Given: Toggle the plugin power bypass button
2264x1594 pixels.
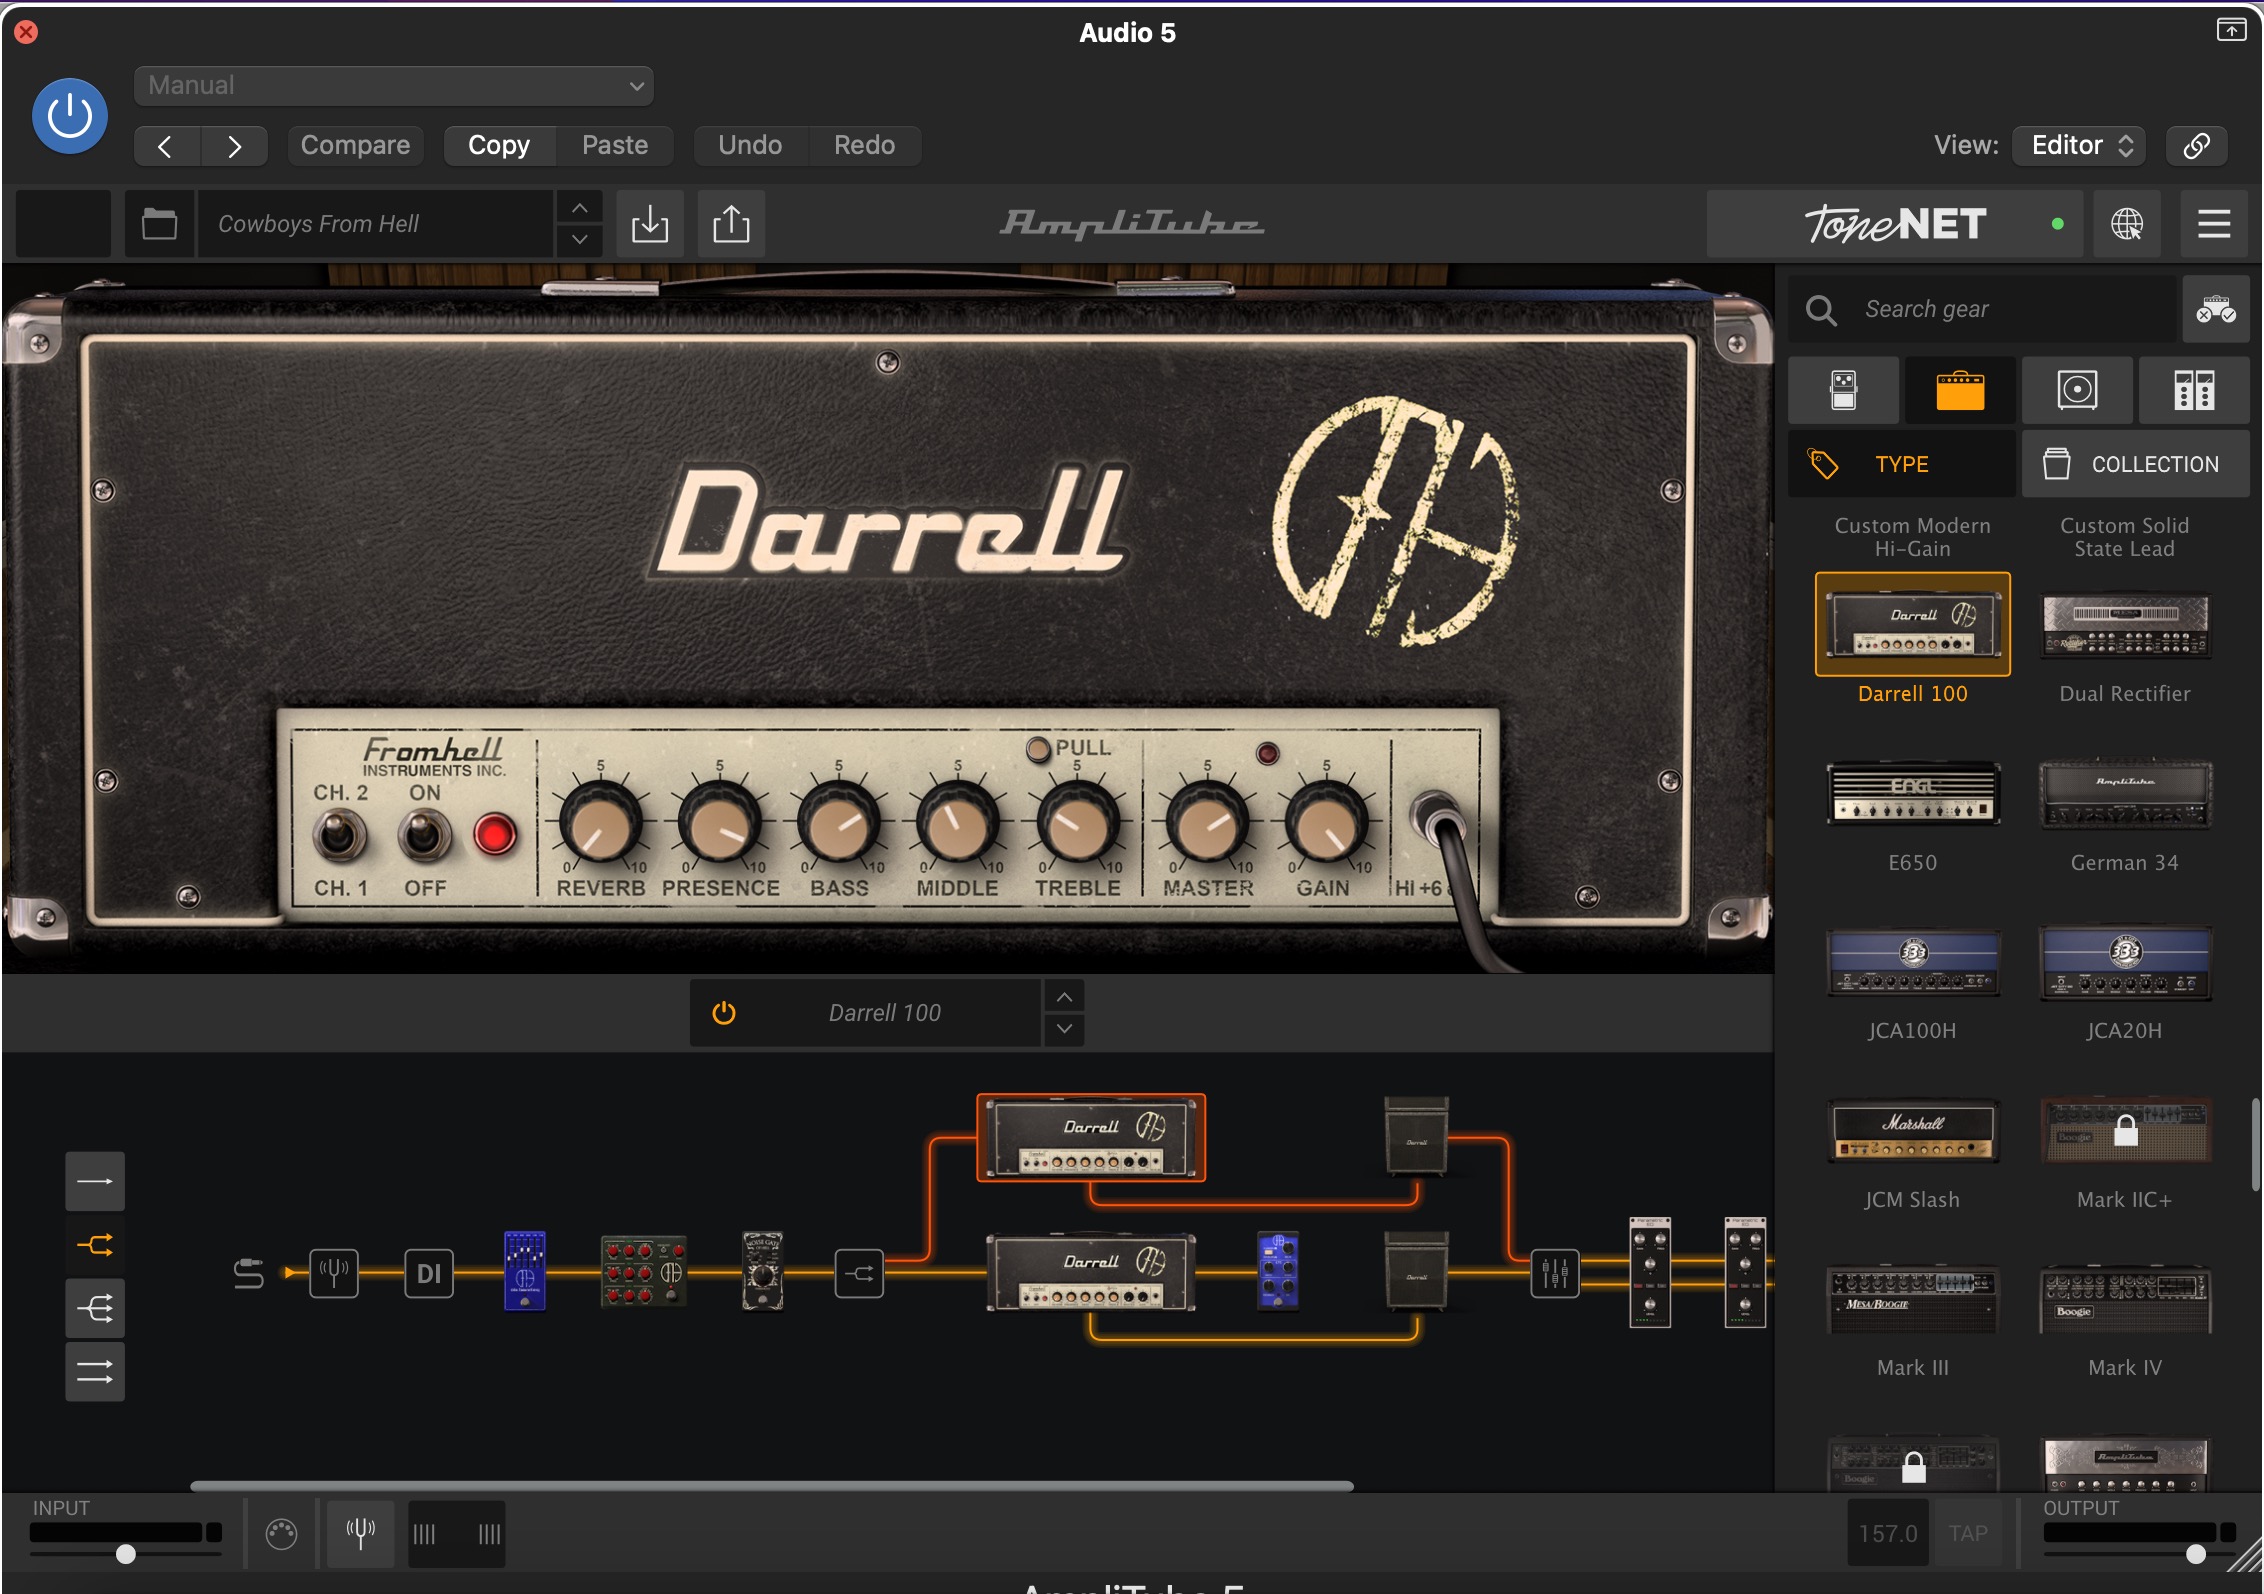Looking at the screenshot, I should [x=70, y=116].
